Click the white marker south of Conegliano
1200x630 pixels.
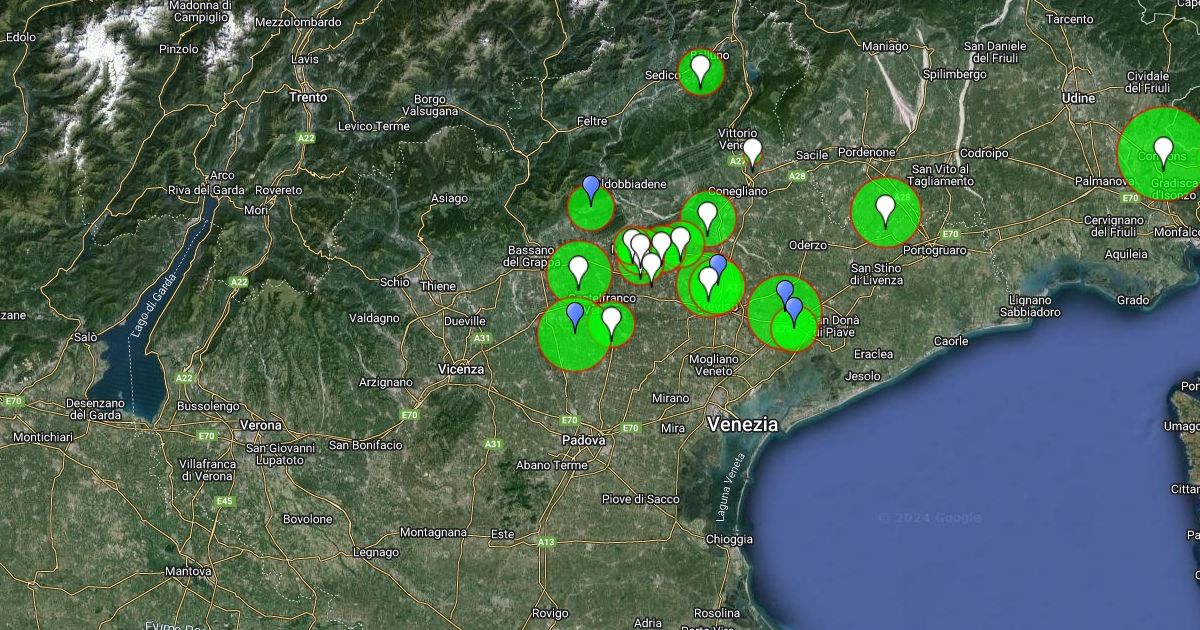[x=708, y=214]
